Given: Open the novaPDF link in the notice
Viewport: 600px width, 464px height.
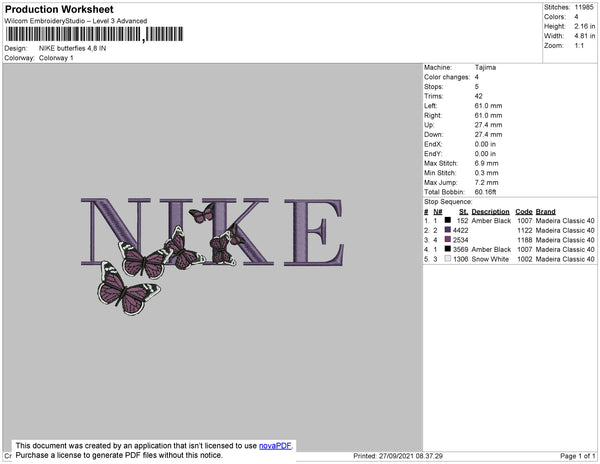Looking at the screenshot, I should coord(275,446).
